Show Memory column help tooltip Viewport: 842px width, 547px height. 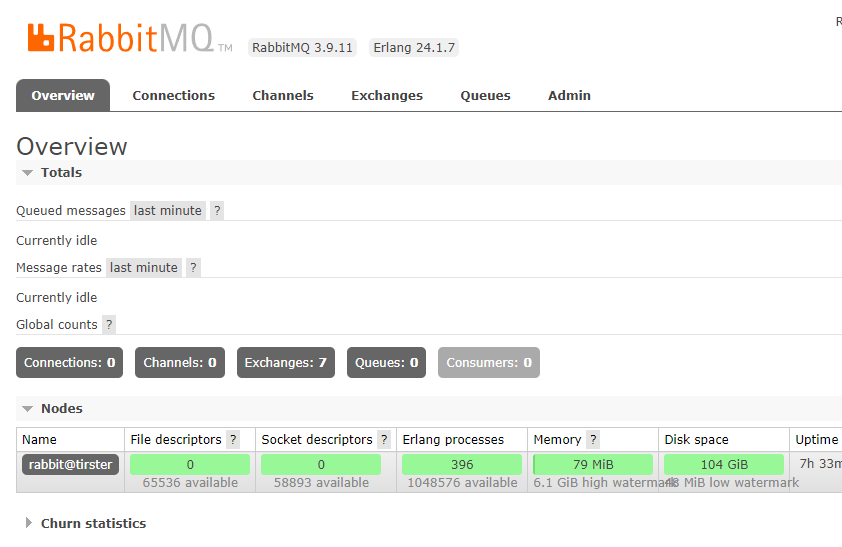pos(593,440)
